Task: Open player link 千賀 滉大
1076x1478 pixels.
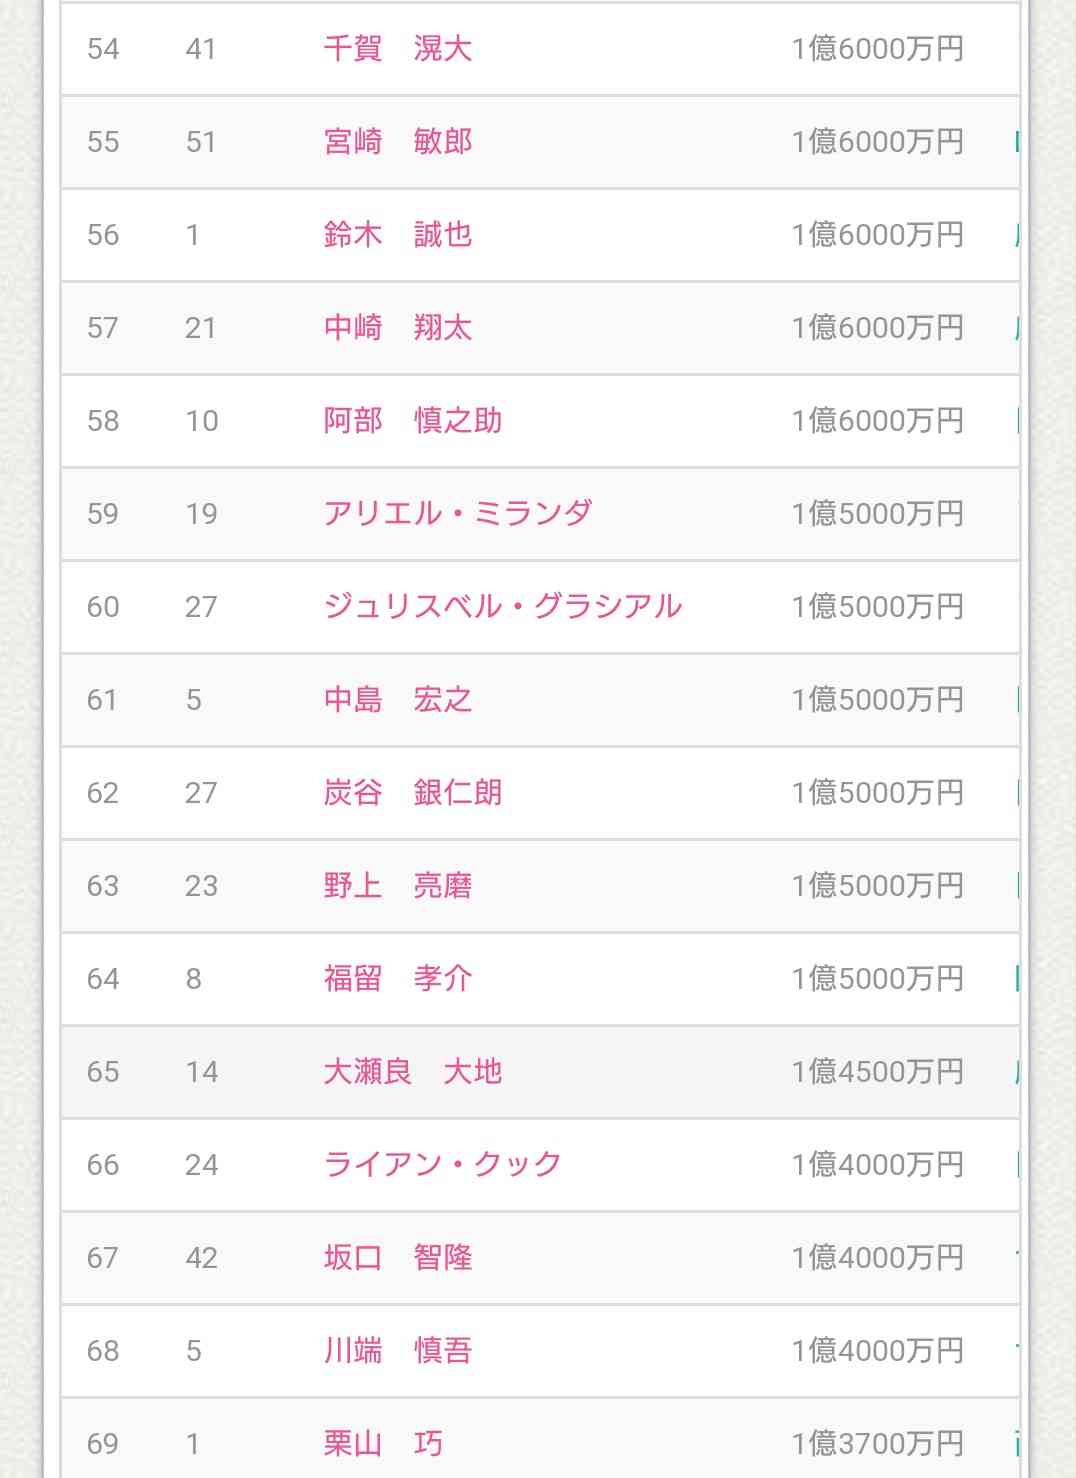Action: click(397, 49)
